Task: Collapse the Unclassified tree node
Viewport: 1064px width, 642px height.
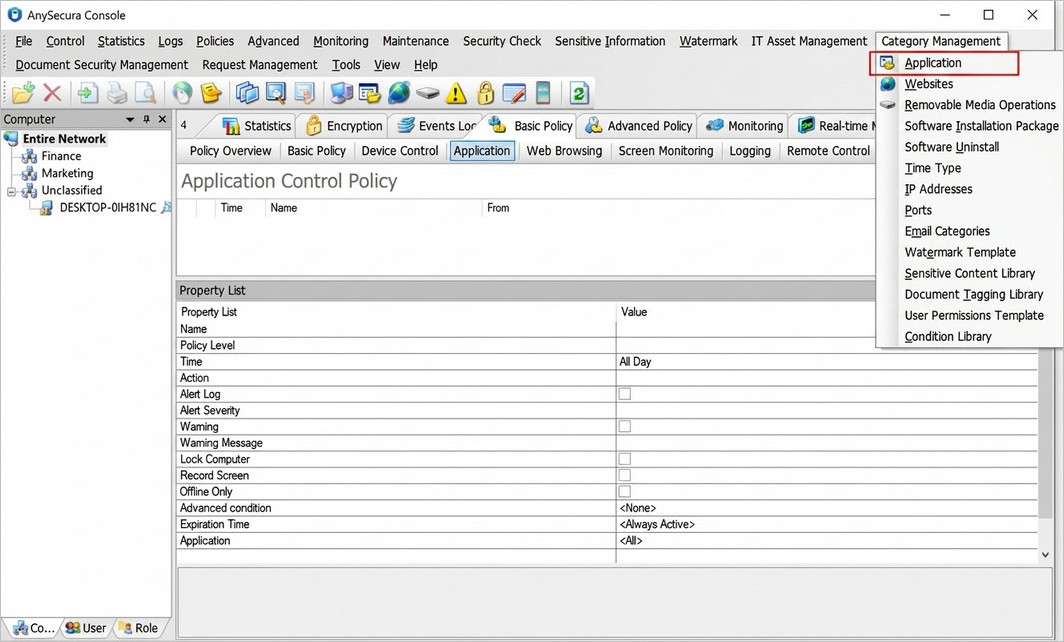Action: (11, 192)
